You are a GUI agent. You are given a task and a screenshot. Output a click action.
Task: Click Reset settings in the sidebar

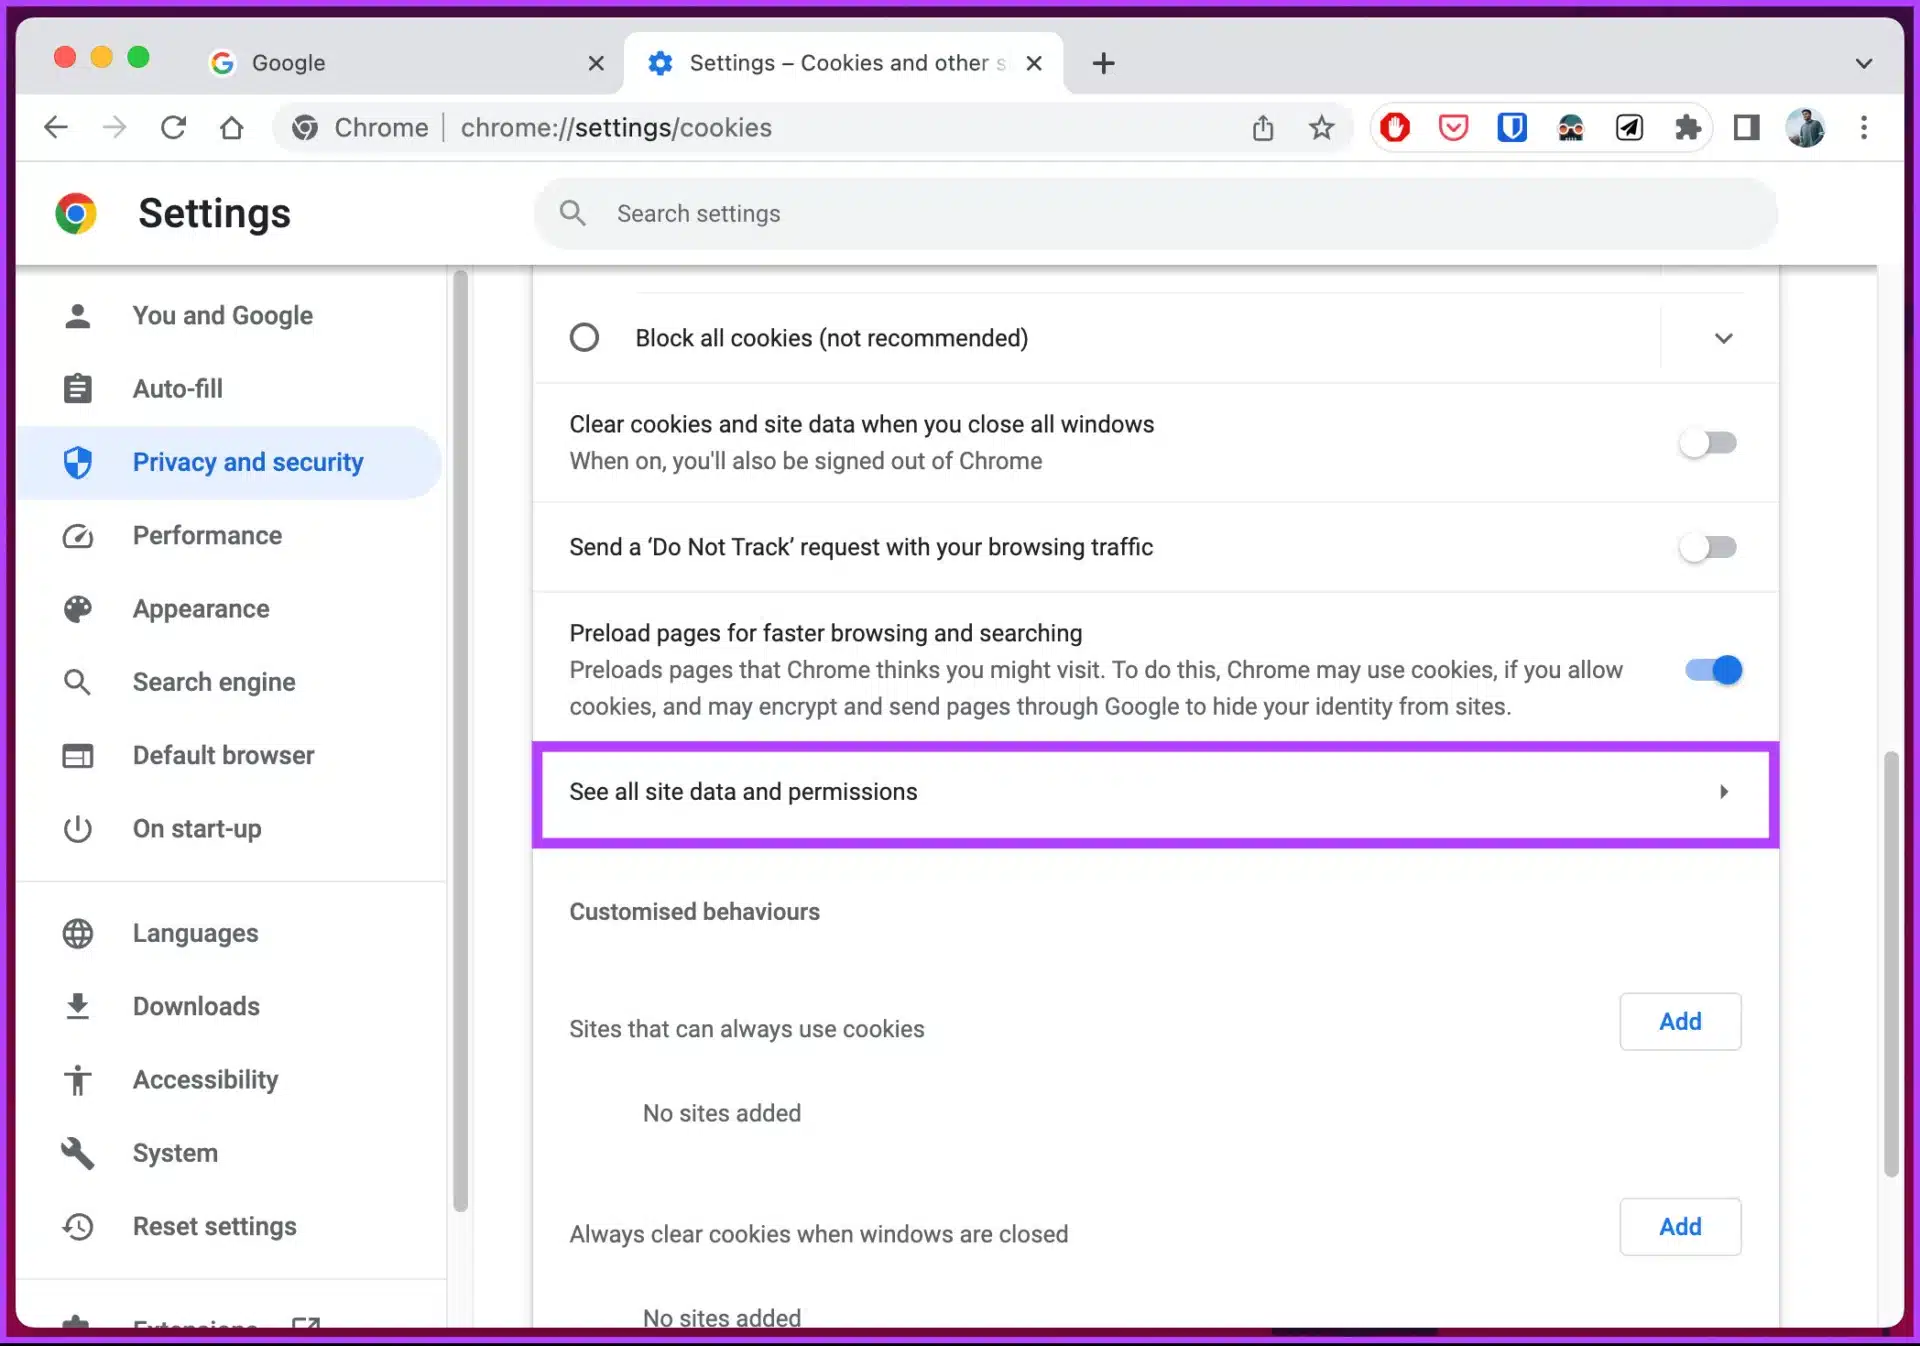pyautogui.click(x=213, y=1226)
